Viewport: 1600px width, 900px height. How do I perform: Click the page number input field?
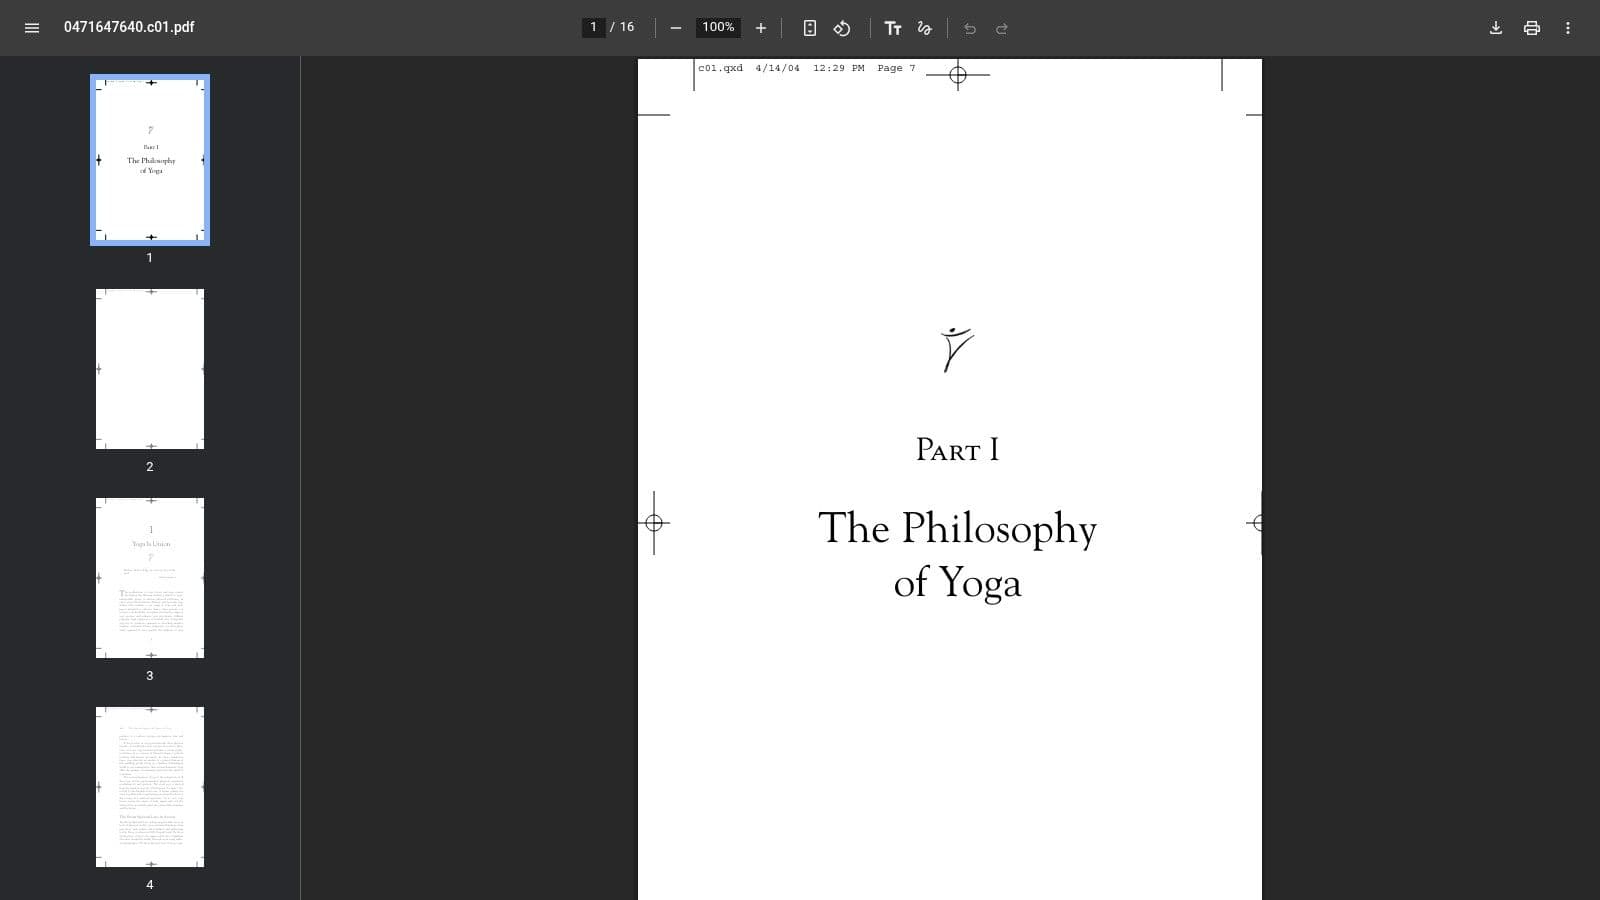[594, 27]
